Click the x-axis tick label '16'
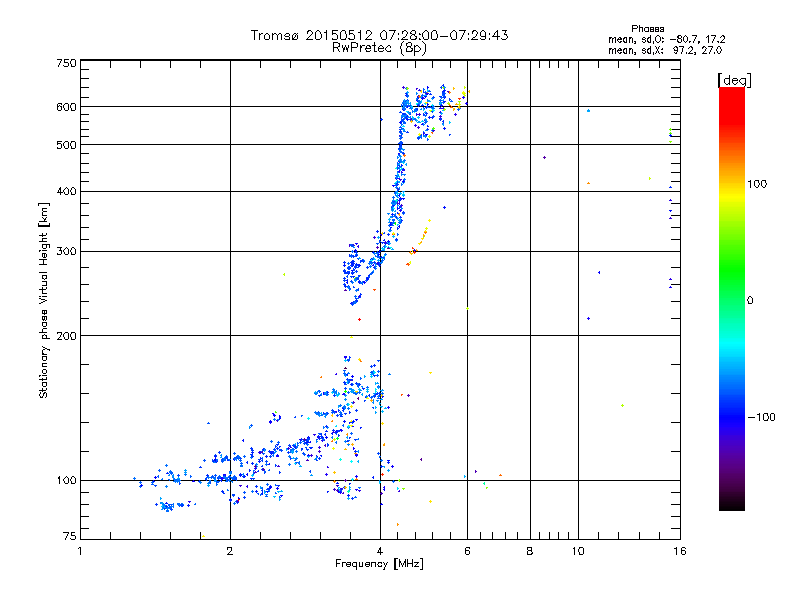 click(x=680, y=551)
